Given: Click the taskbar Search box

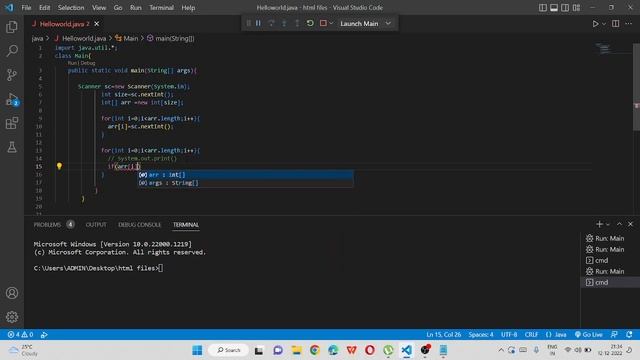Looking at the screenshot, I should [229, 350].
